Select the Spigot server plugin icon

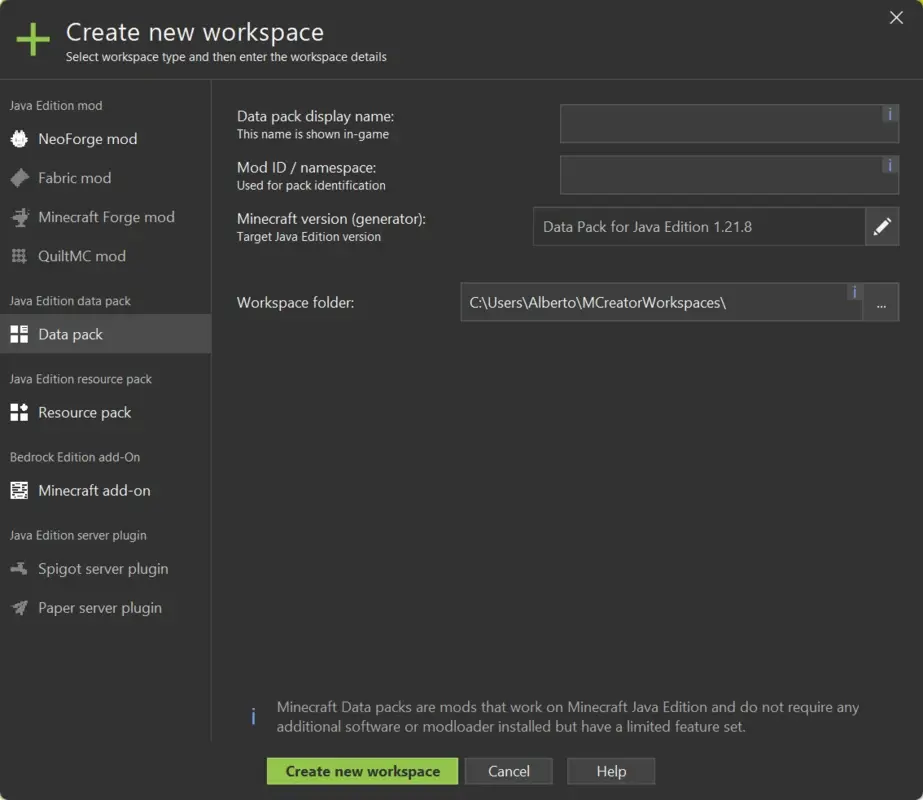[x=18, y=569]
